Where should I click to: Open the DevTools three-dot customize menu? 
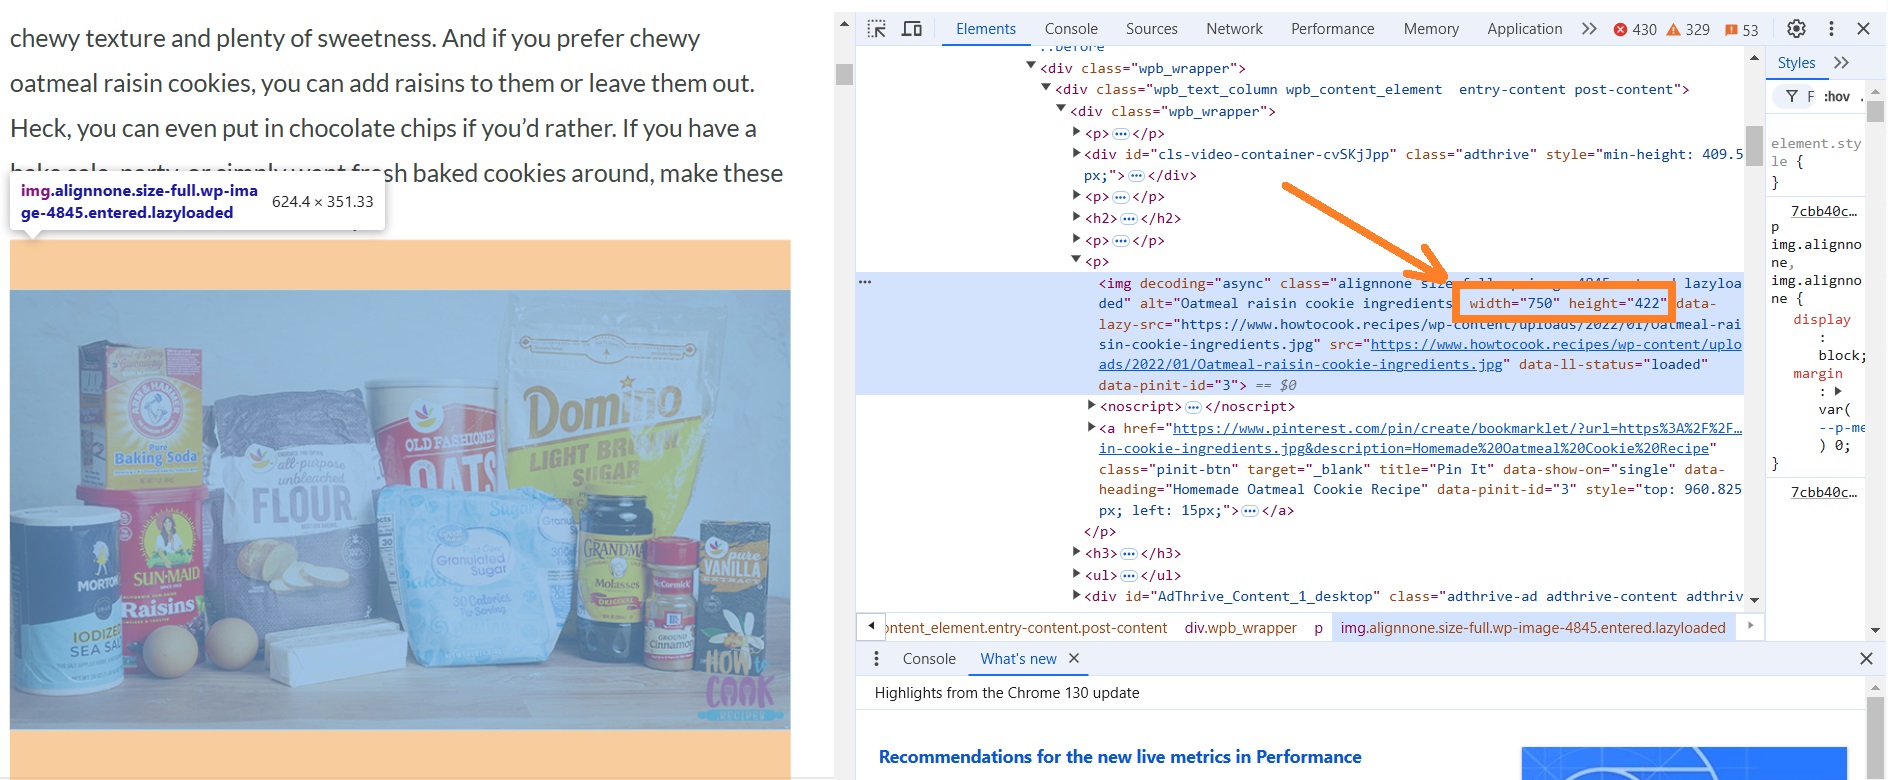pyautogui.click(x=1831, y=29)
